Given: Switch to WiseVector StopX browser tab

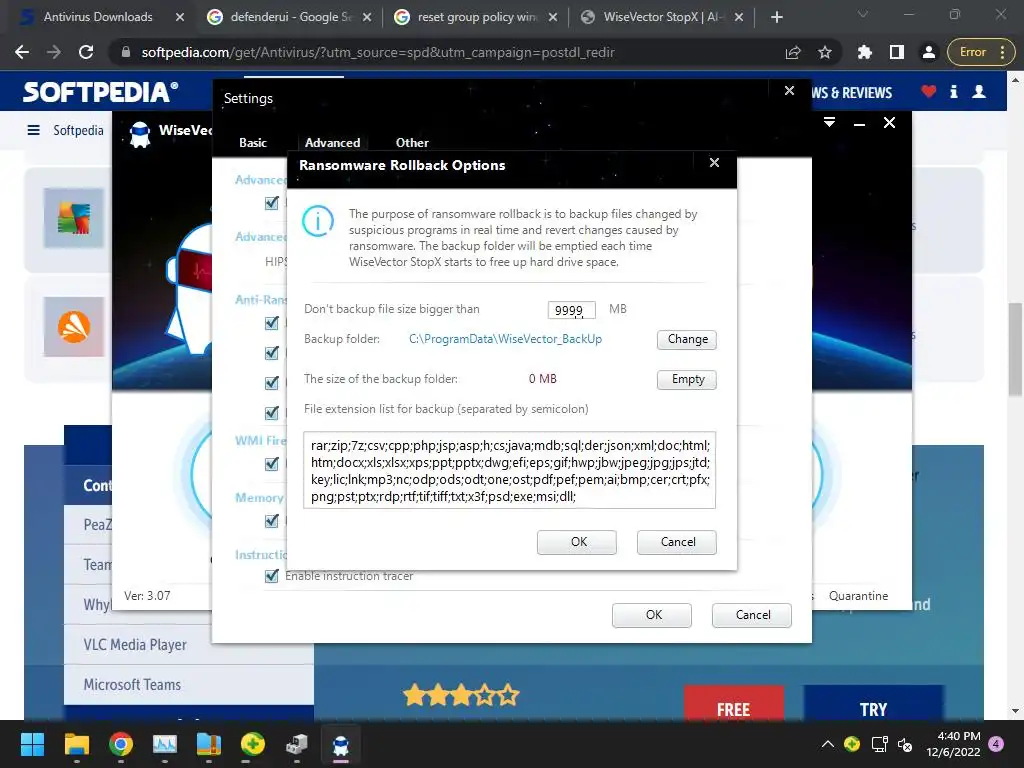Looking at the screenshot, I should point(663,17).
